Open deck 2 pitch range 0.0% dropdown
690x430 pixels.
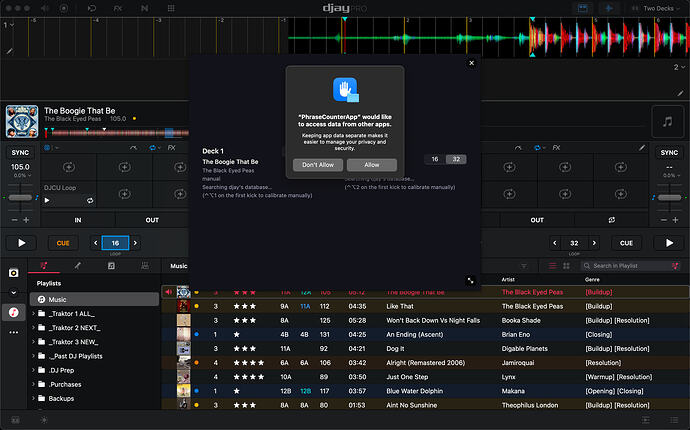[x=671, y=176]
